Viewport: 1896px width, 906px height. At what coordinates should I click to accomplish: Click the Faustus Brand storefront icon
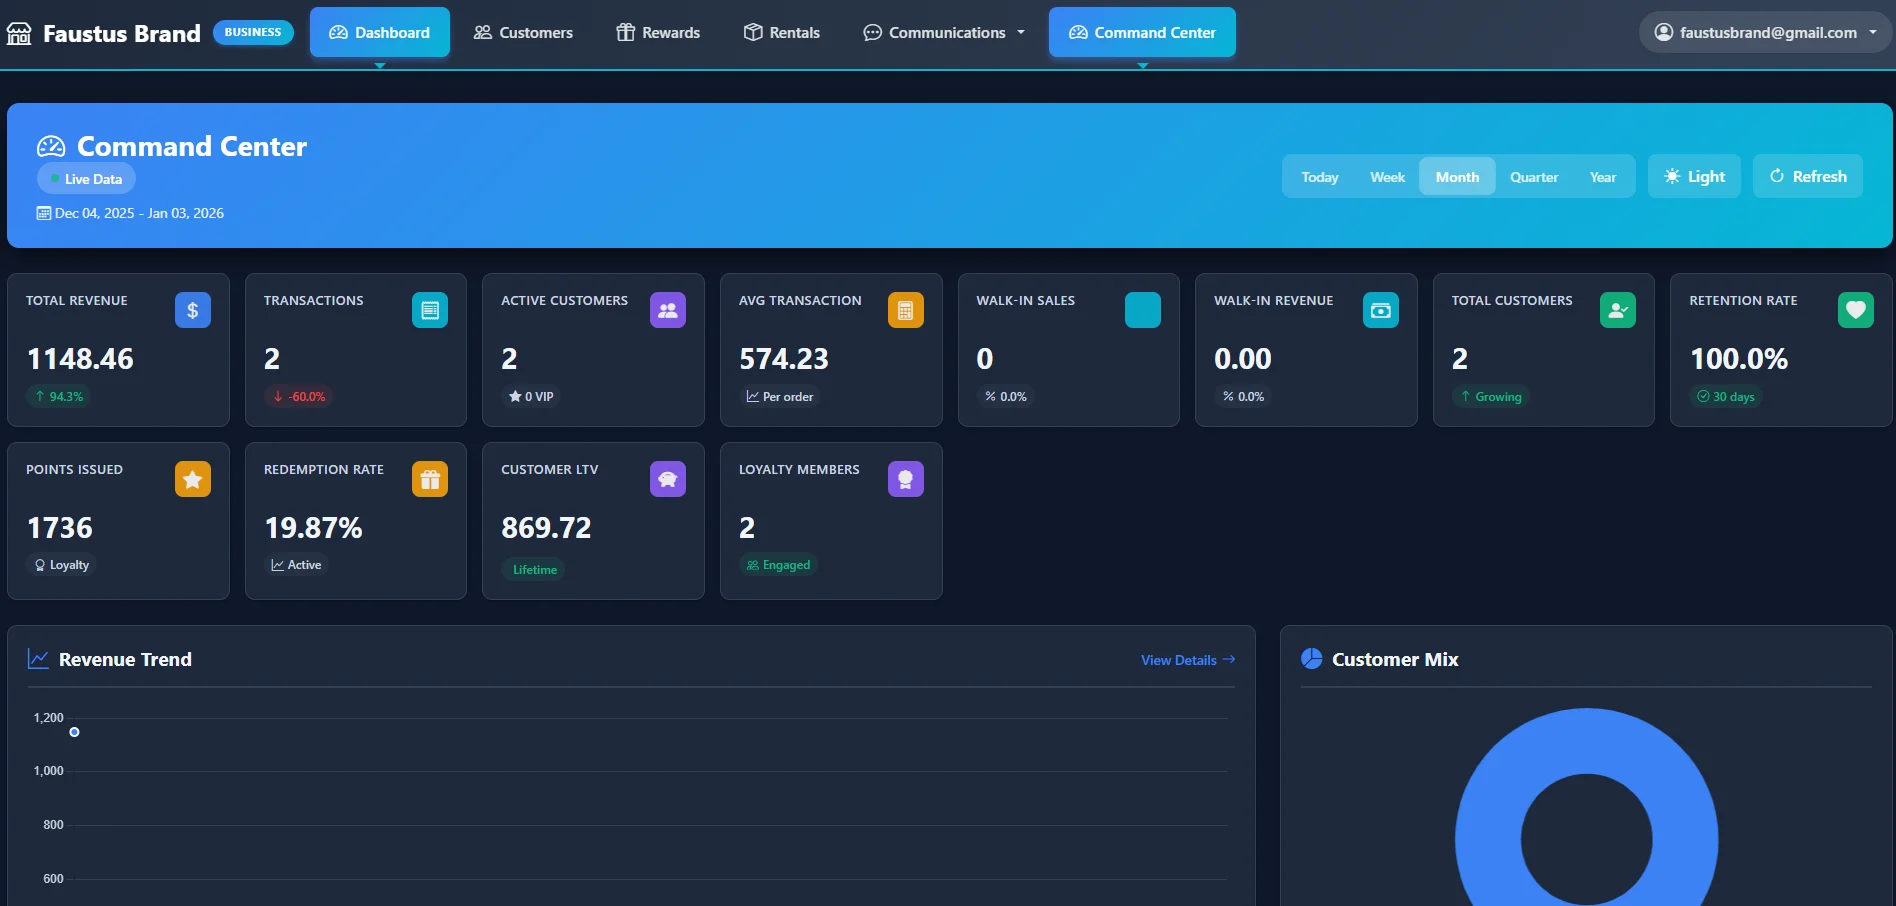tap(18, 32)
